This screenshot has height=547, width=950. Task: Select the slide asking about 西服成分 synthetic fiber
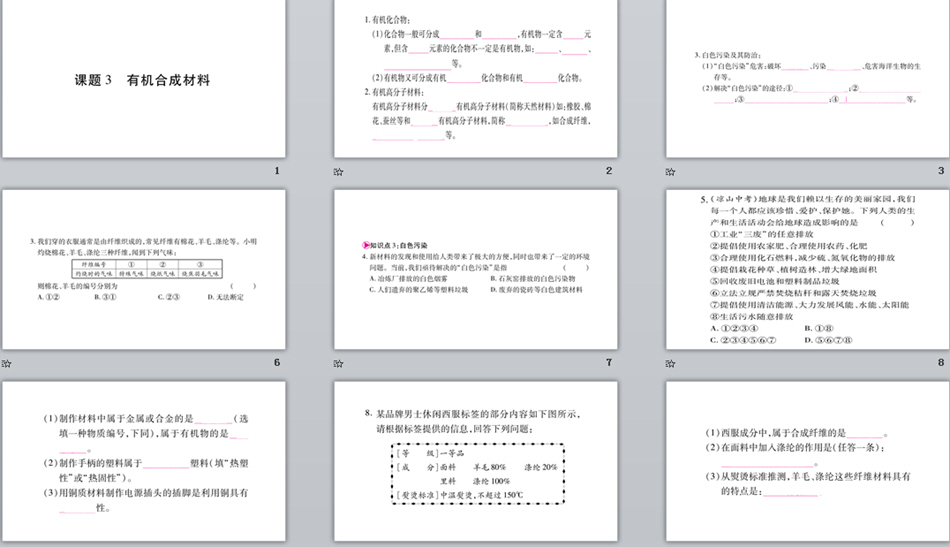[x=806, y=462]
